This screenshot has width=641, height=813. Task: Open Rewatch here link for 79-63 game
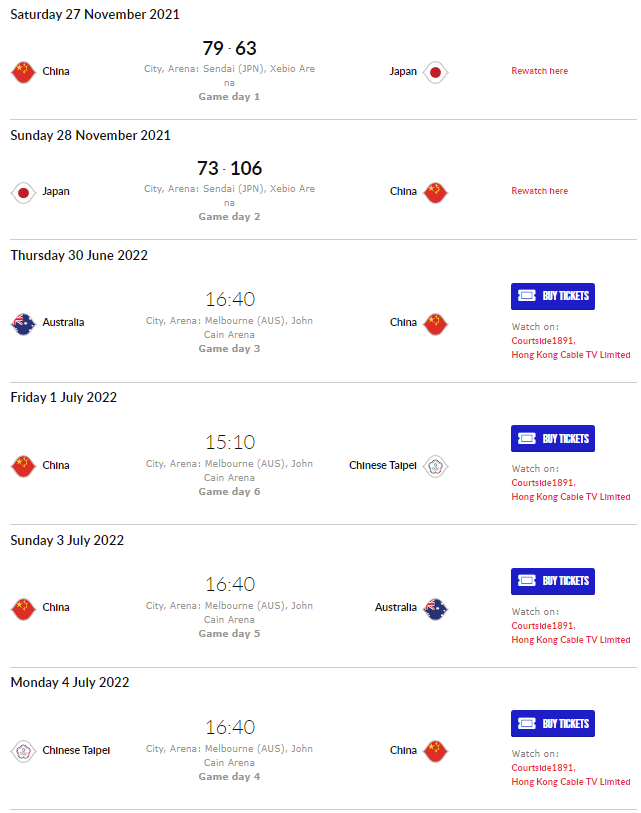(539, 71)
